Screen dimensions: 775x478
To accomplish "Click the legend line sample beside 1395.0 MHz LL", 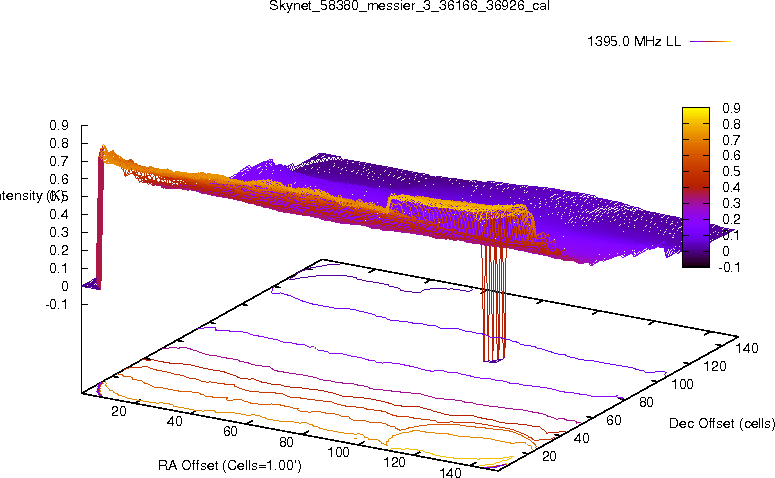I will coord(710,42).
